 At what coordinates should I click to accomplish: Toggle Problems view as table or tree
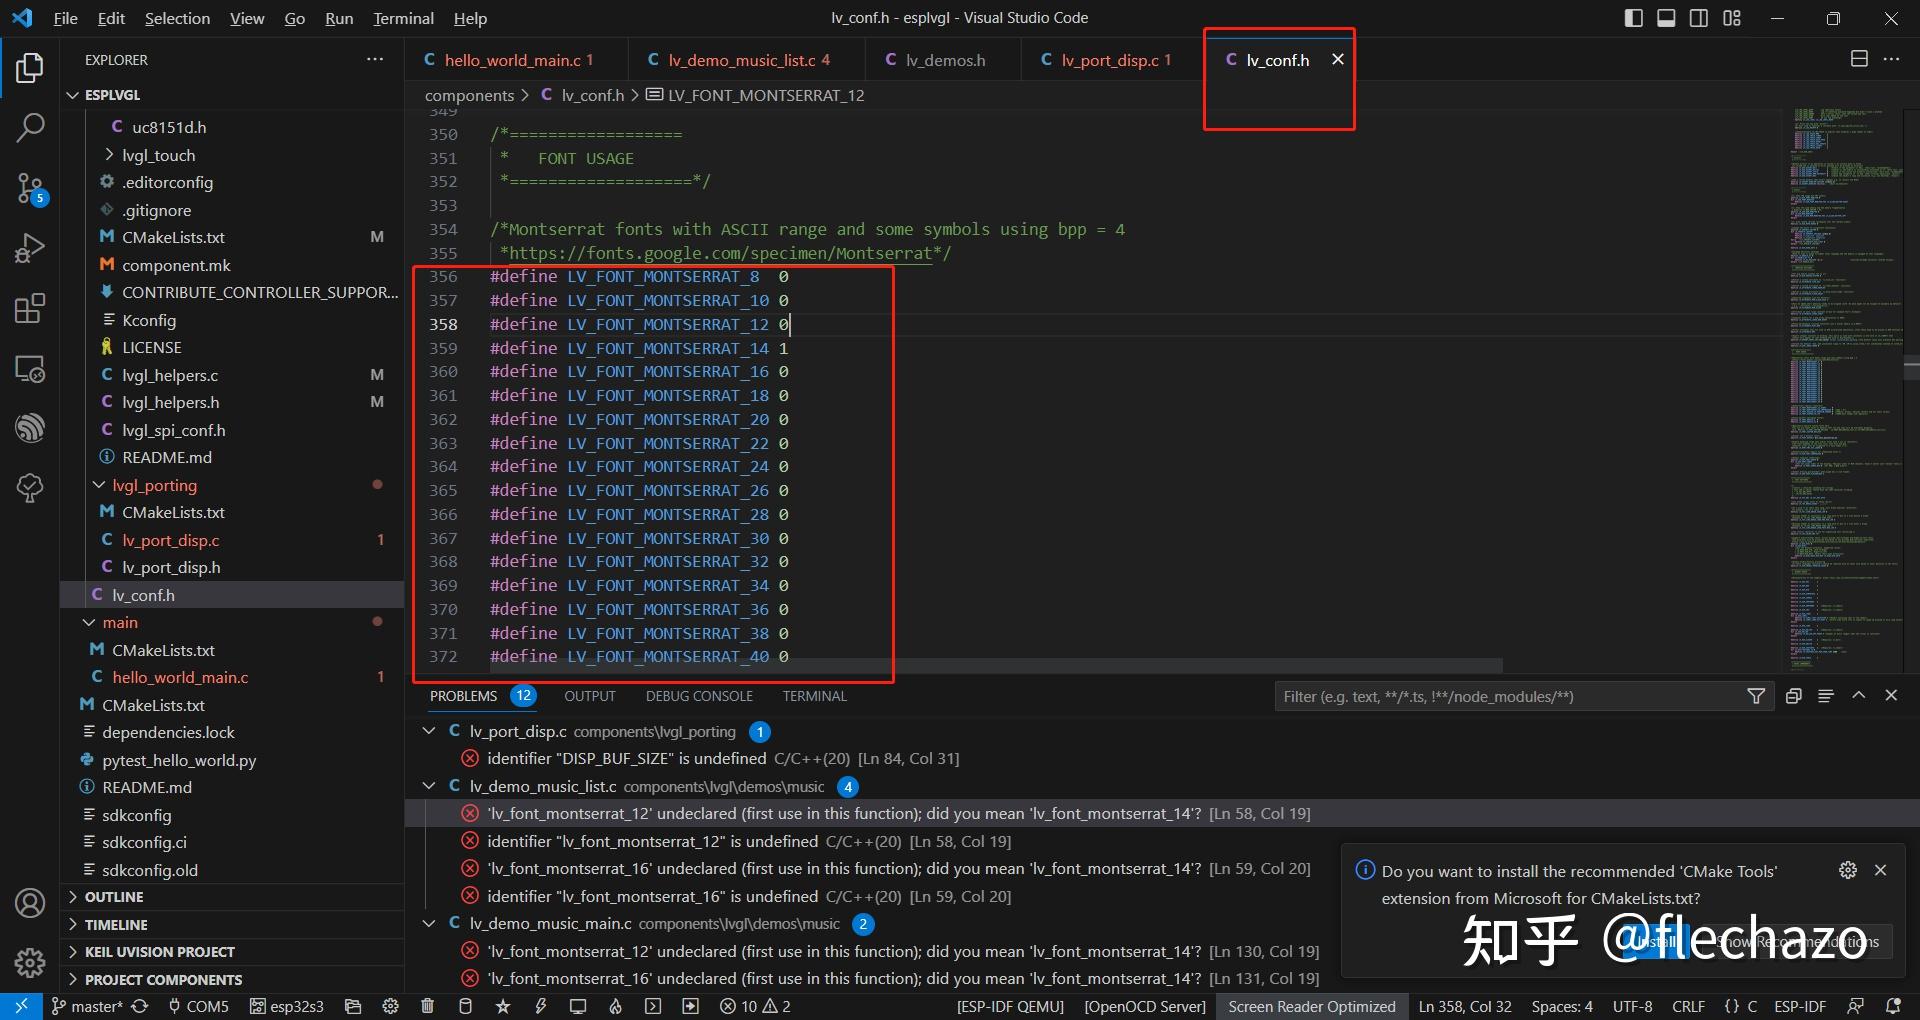[1826, 696]
